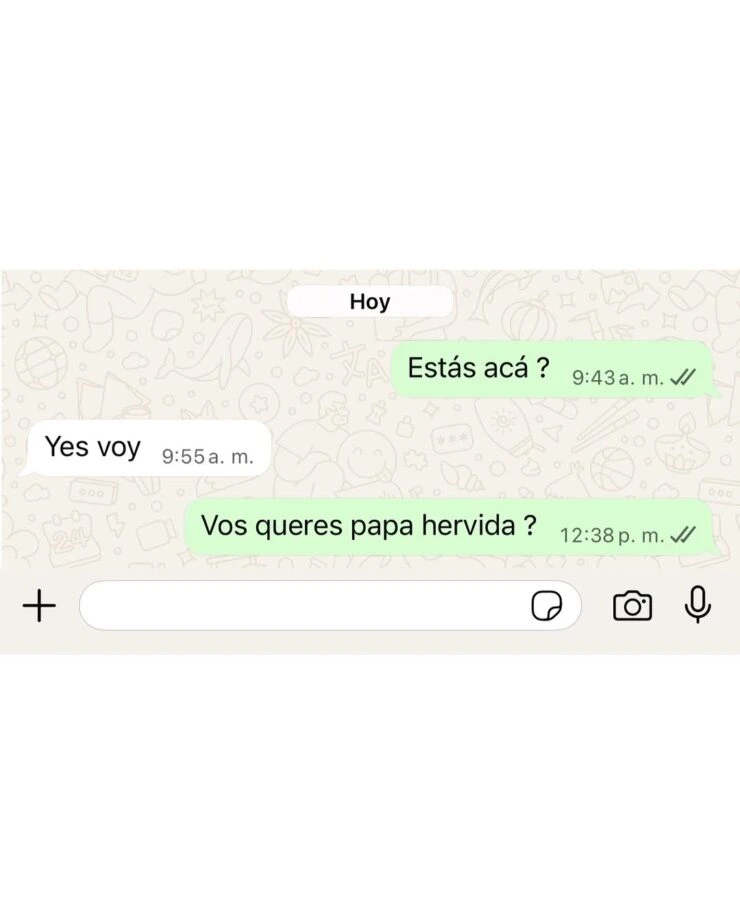The height and width of the screenshot is (924, 740).
Task: Select the Vos queres papa hervida ? message
Action: click(x=369, y=526)
